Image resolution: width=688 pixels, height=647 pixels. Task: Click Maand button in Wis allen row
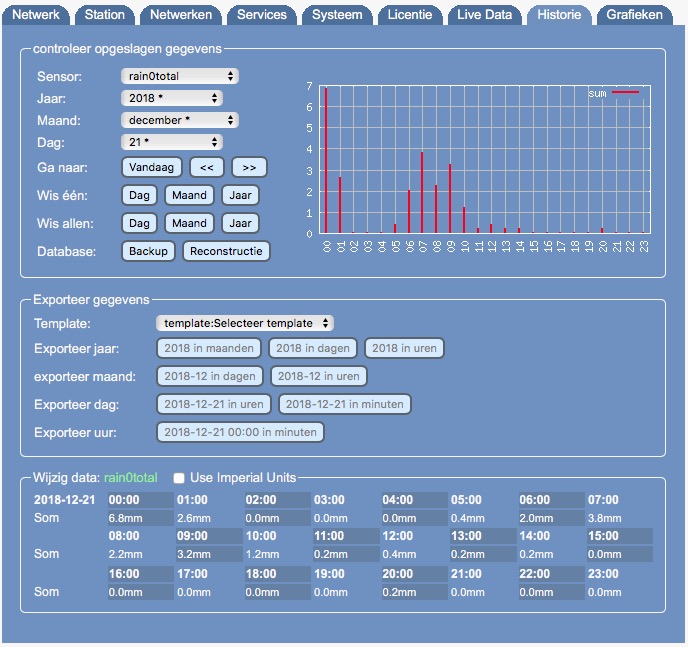coord(189,223)
